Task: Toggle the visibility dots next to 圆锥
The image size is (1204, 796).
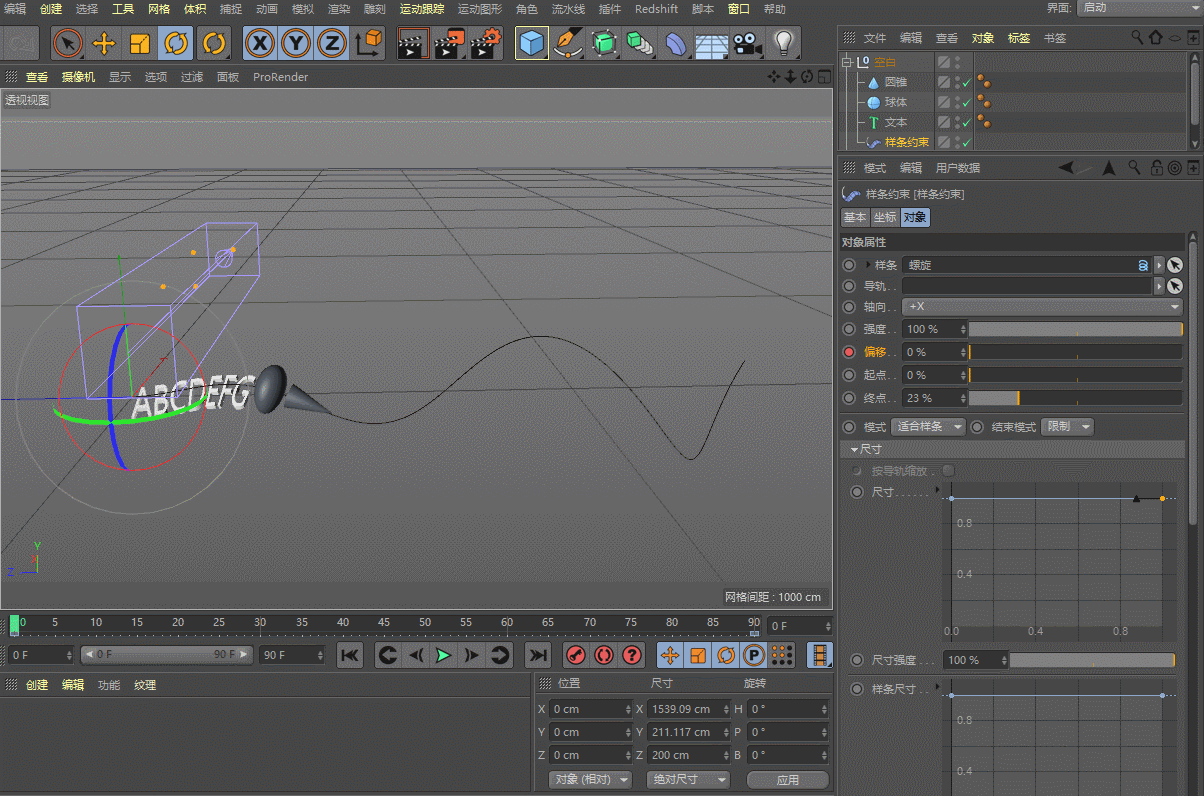Action: coord(957,82)
